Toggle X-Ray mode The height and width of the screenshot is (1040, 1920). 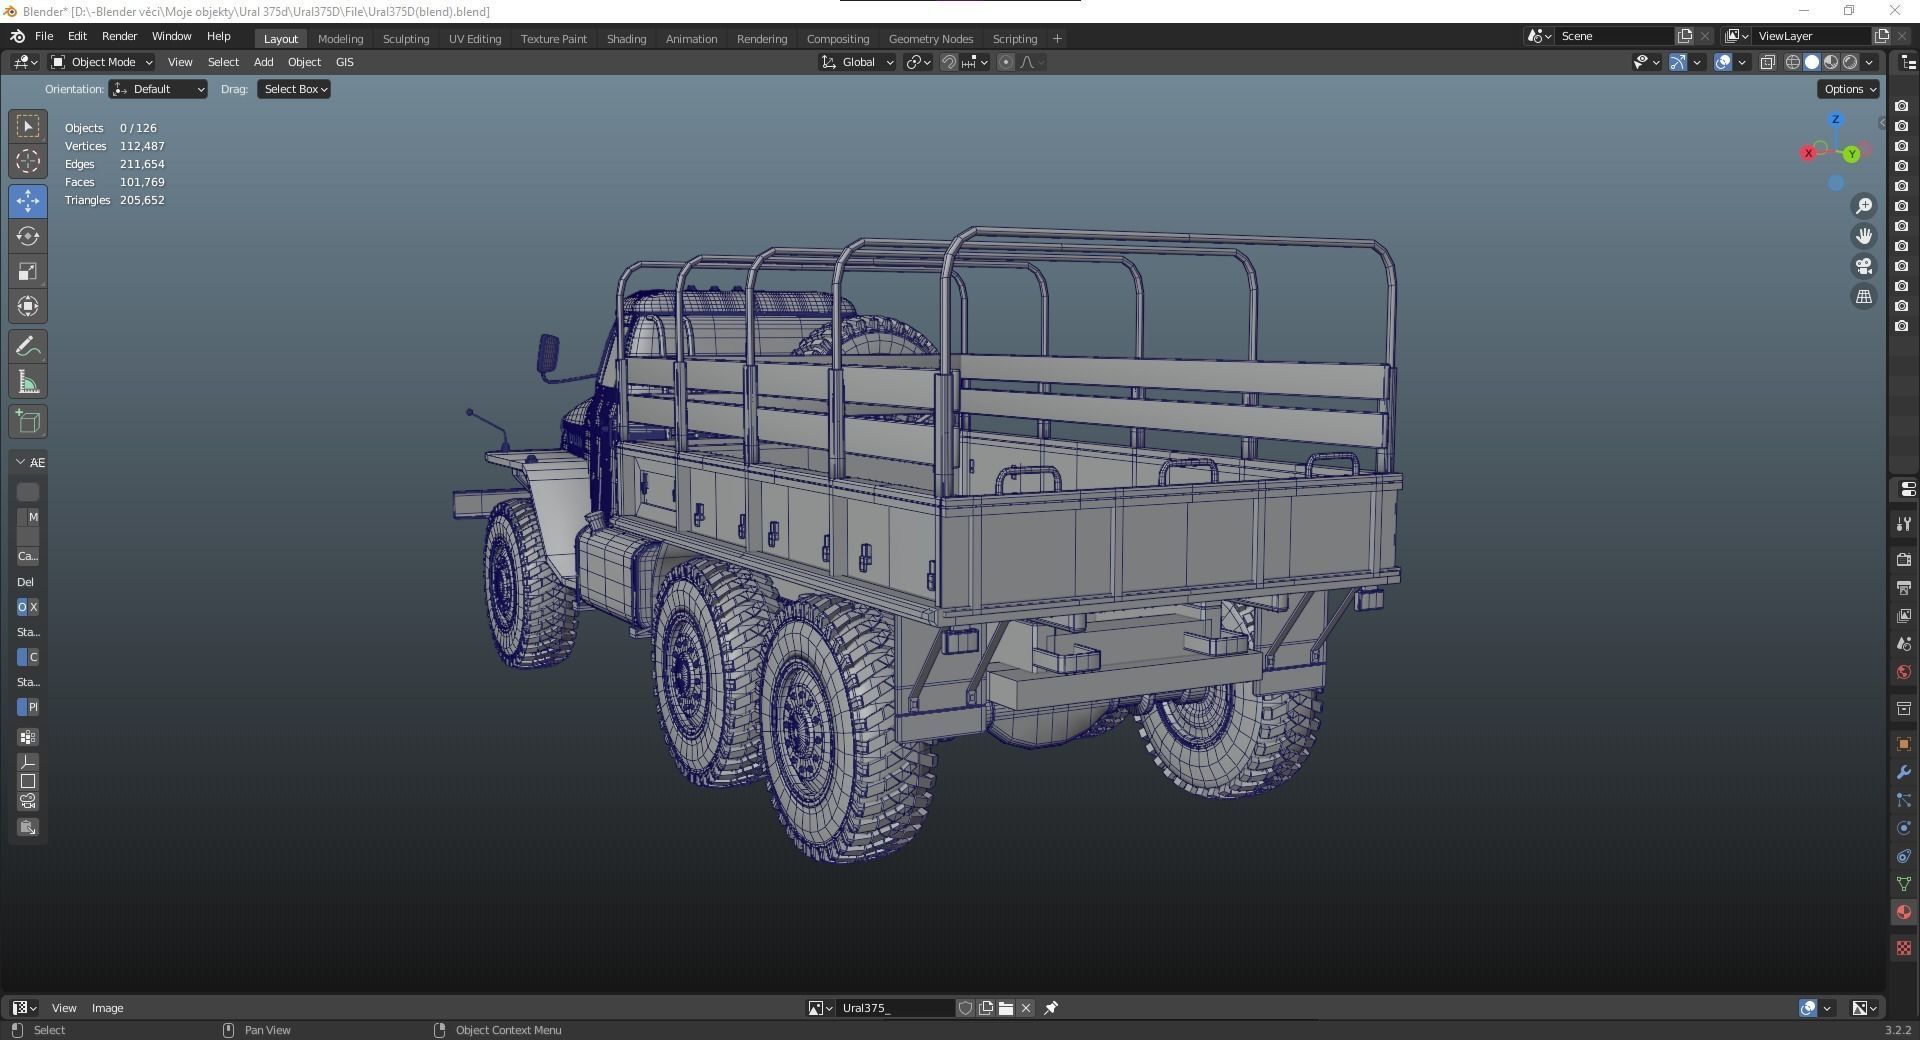(x=1767, y=62)
